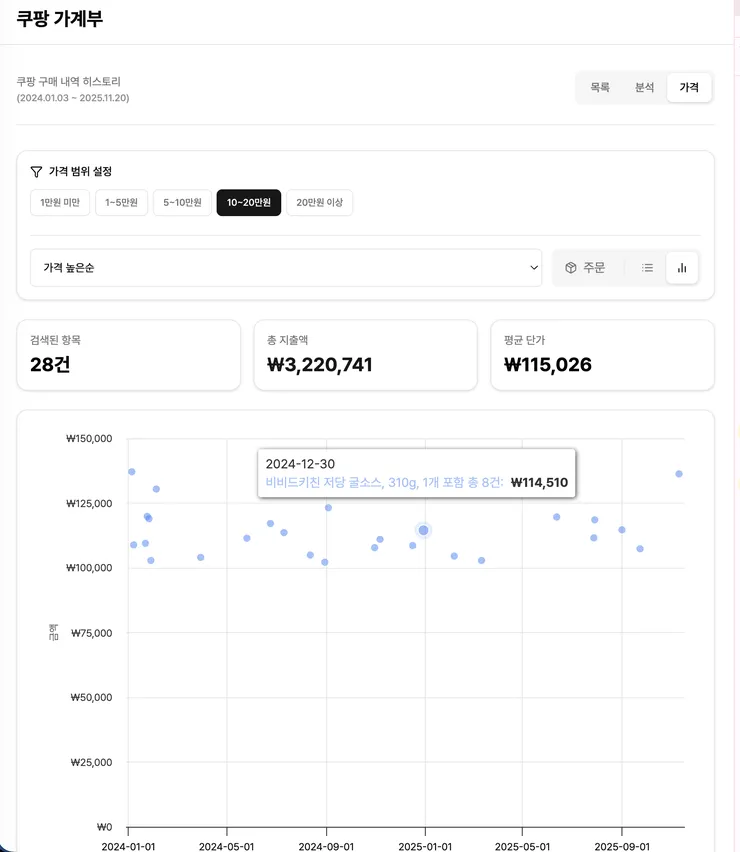The width and height of the screenshot is (740, 852).
Task: Click the highlighted 2024-12-30 data point
Action: [423, 530]
